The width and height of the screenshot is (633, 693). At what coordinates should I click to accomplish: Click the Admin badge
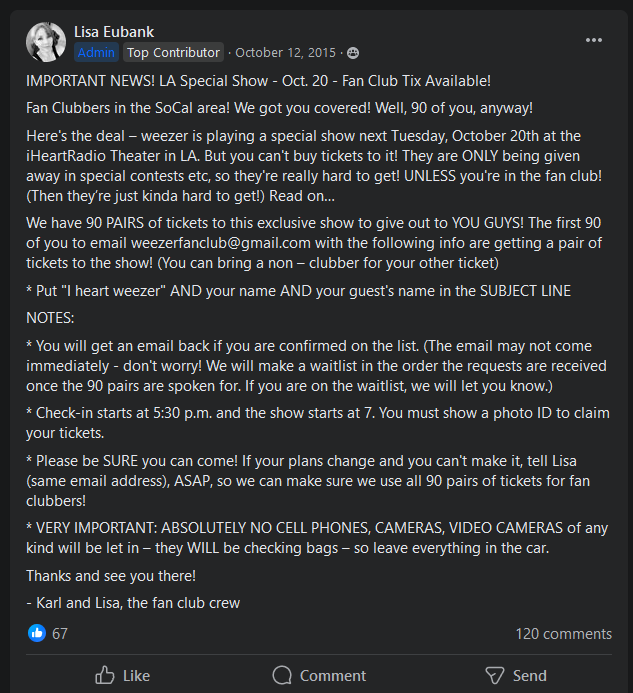tap(96, 52)
